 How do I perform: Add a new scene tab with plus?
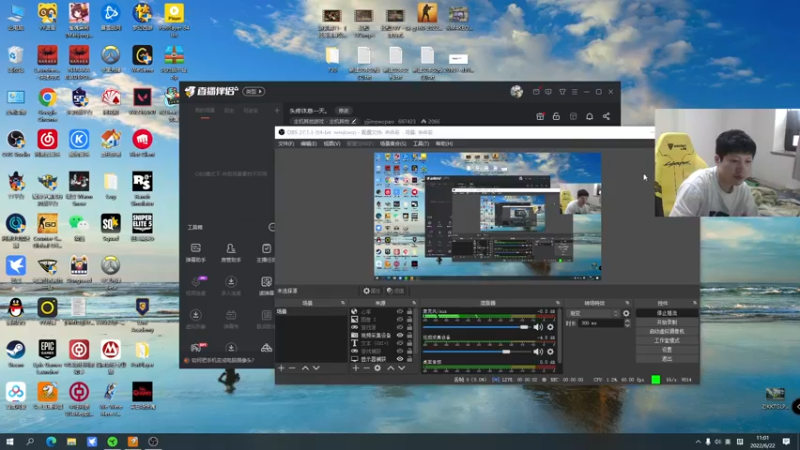coord(277,110)
